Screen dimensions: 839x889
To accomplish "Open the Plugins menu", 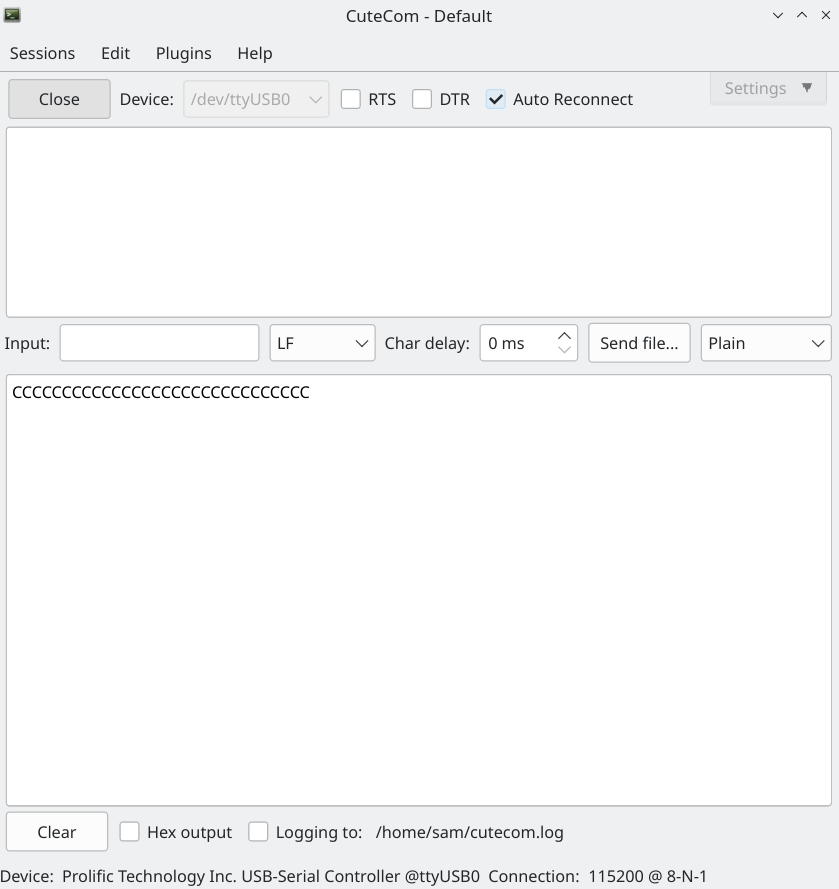I will click(184, 53).
